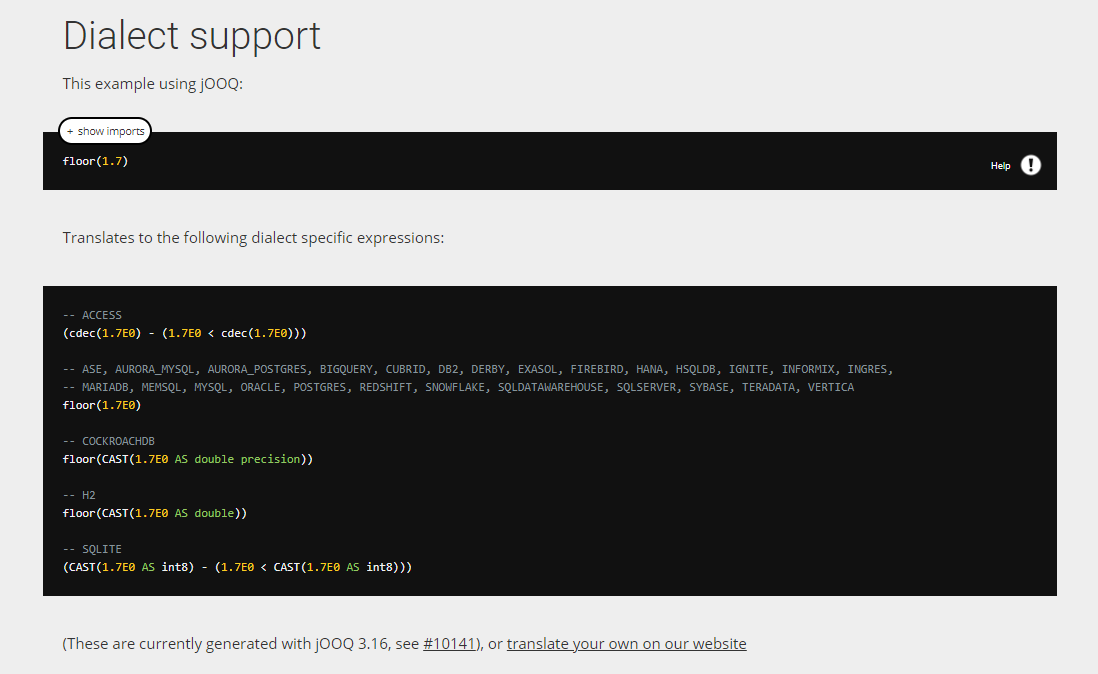The width and height of the screenshot is (1098, 674).
Task: Click the floor(1.7) expression in the editor
Action: tap(95, 160)
